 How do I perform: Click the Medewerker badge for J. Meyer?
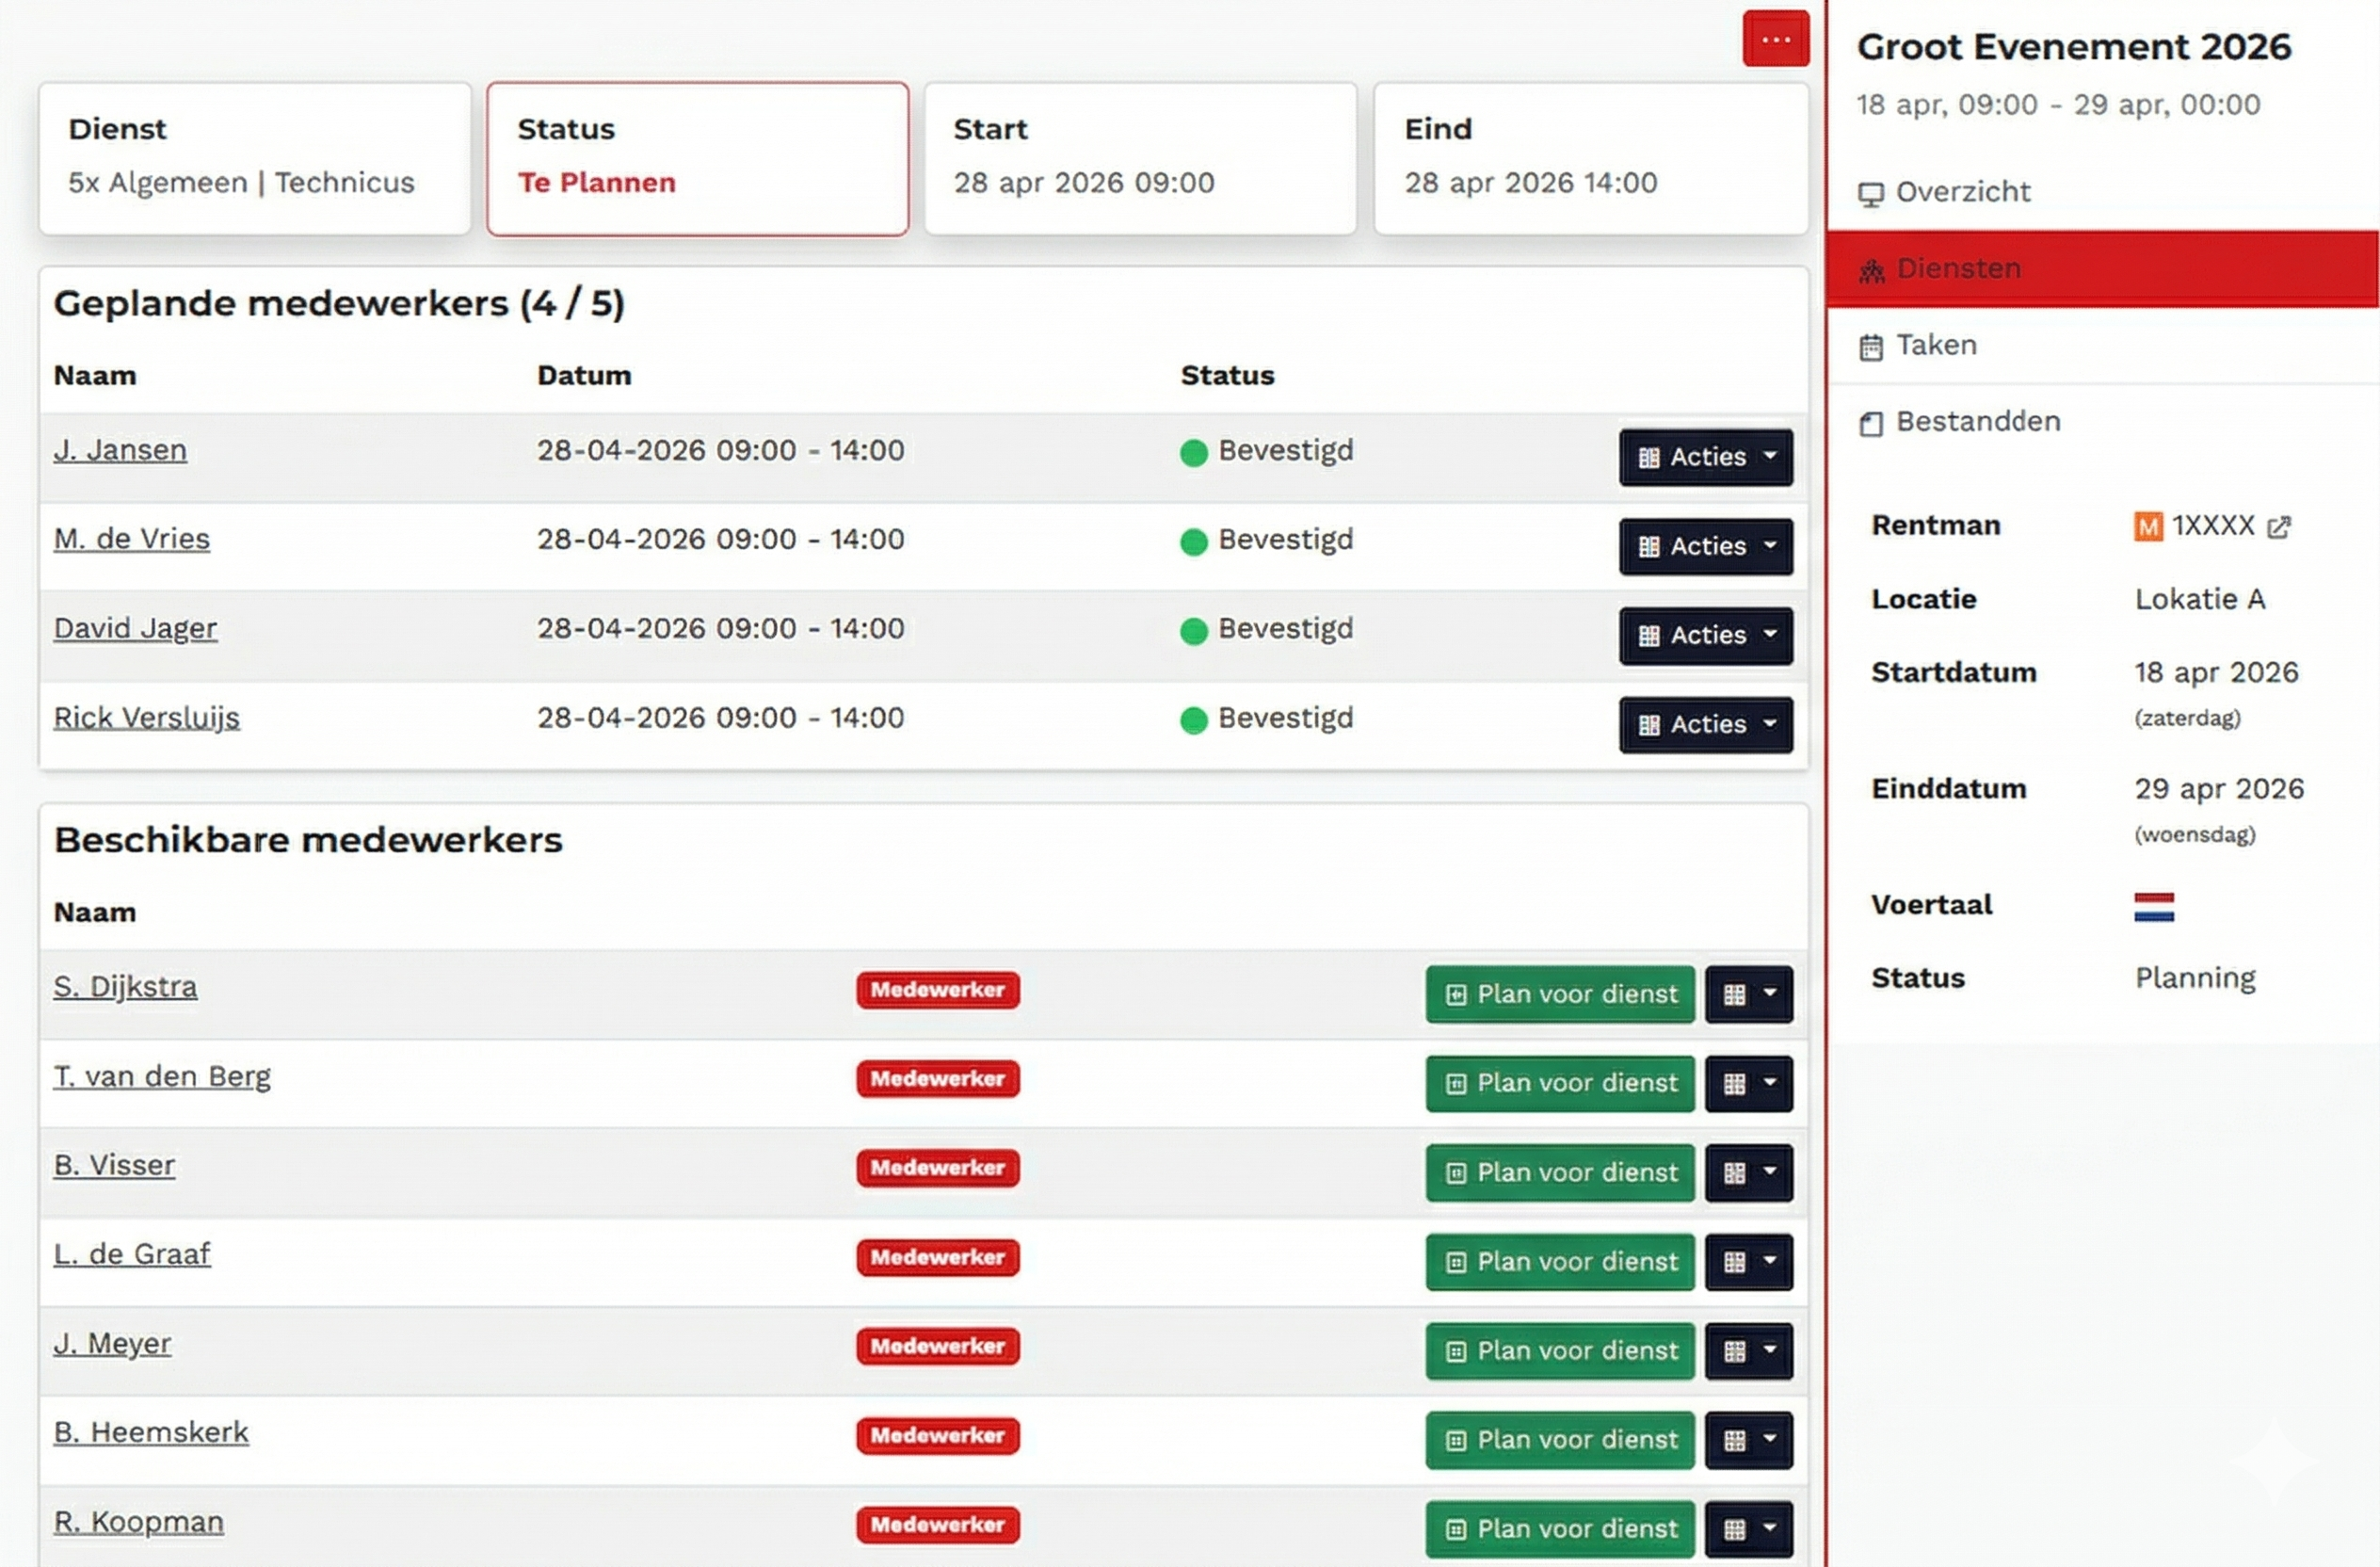(936, 1346)
